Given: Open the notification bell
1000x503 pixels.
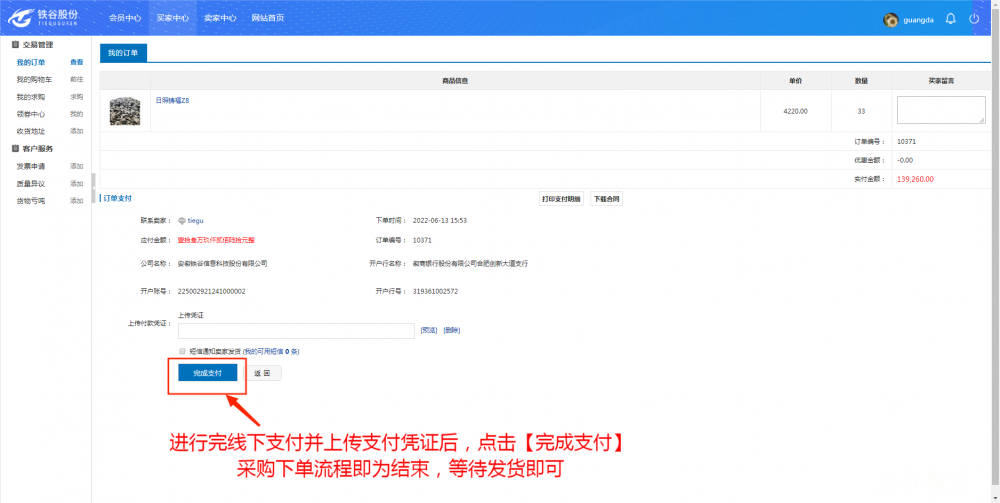Looking at the screenshot, I should pyautogui.click(x=950, y=19).
